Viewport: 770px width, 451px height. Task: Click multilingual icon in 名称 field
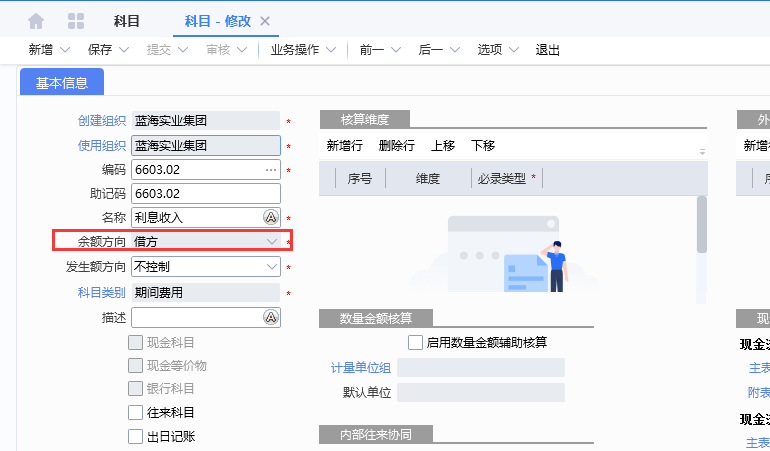pos(271,217)
